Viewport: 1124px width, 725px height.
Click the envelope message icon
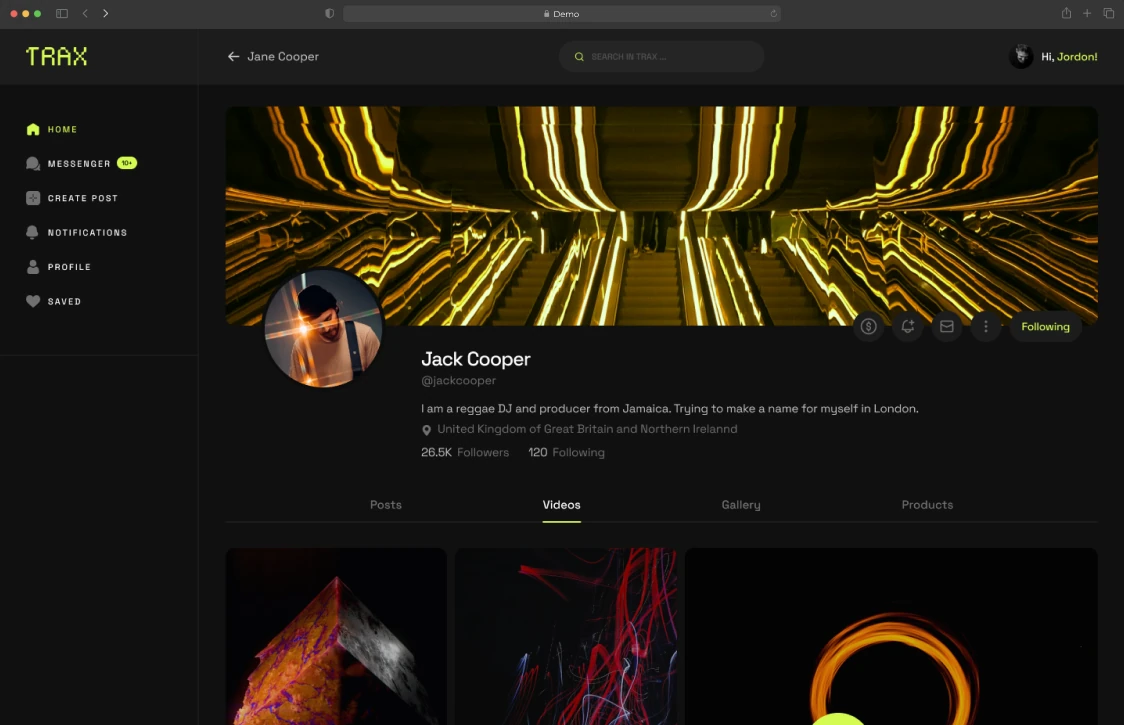[x=947, y=327]
